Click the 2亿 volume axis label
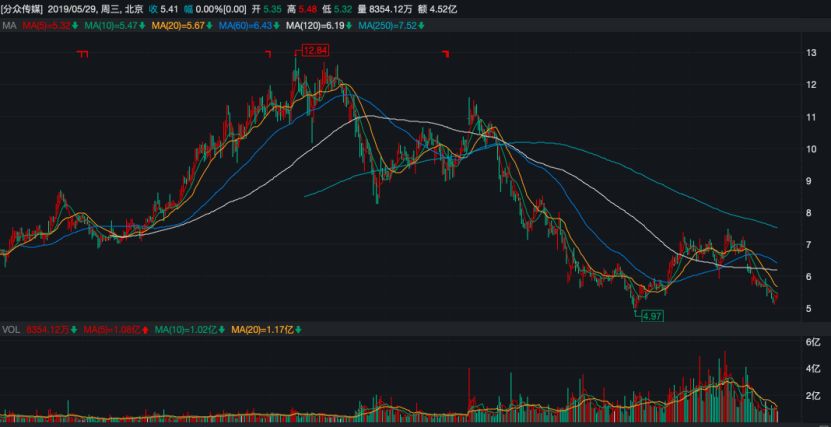Viewport: 831px width, 427px height. click(813, 396)
